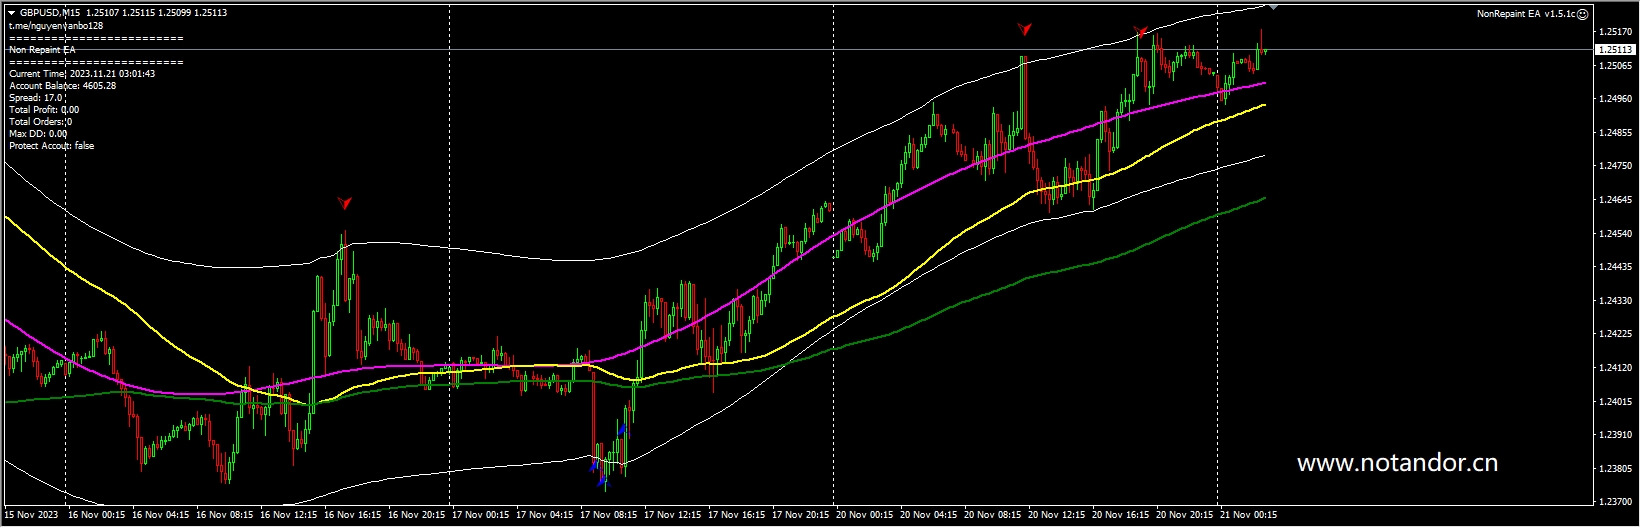This screenshot has height=528, width=1641.
Task: Click the 20 Nov 16:15 time label
Action: [x=1121, y=515]
